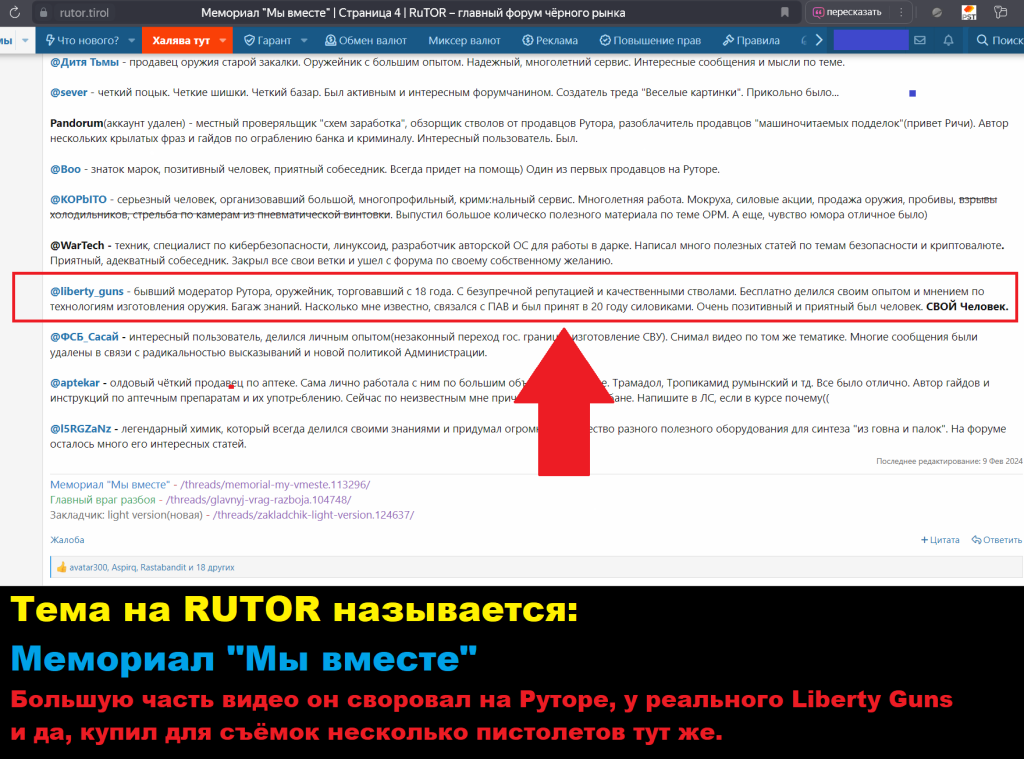
Task: Open @liberty_guns user profile link
Action: [87, 291]
